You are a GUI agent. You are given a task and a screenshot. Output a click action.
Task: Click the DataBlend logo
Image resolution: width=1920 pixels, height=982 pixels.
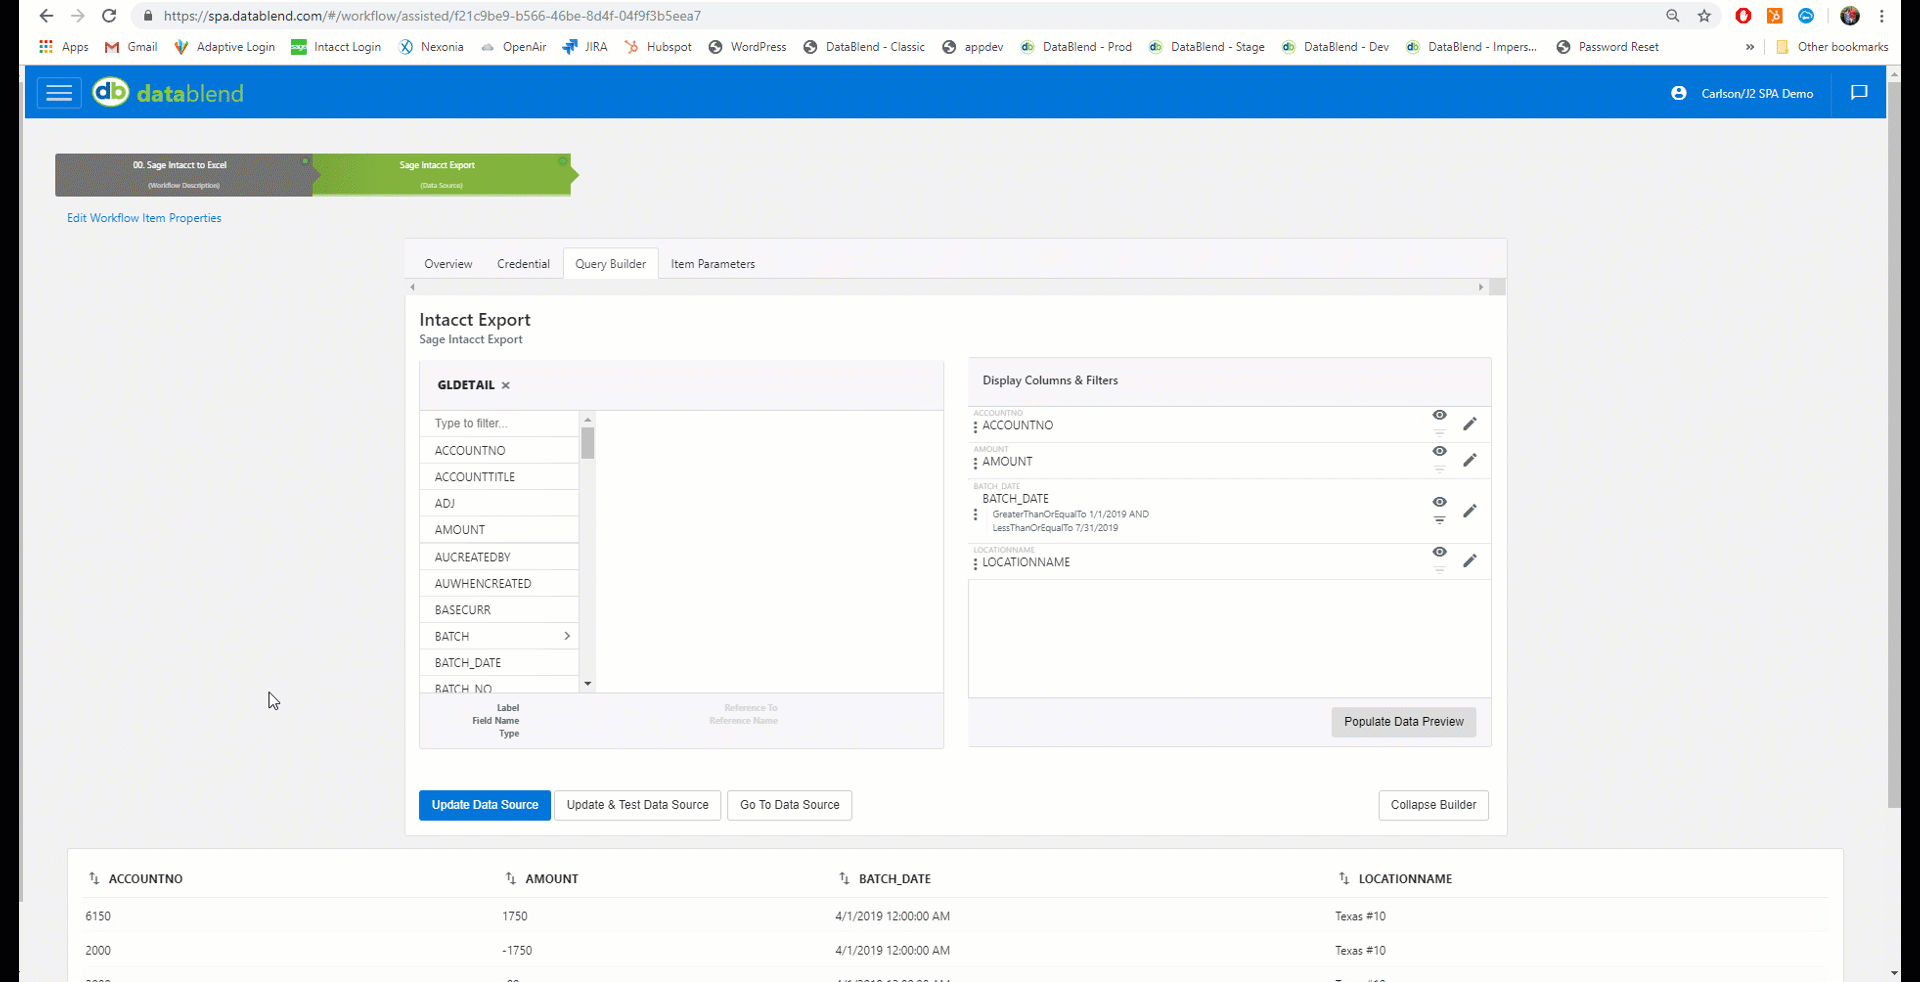pyautogui.click(x=167, y=93)
